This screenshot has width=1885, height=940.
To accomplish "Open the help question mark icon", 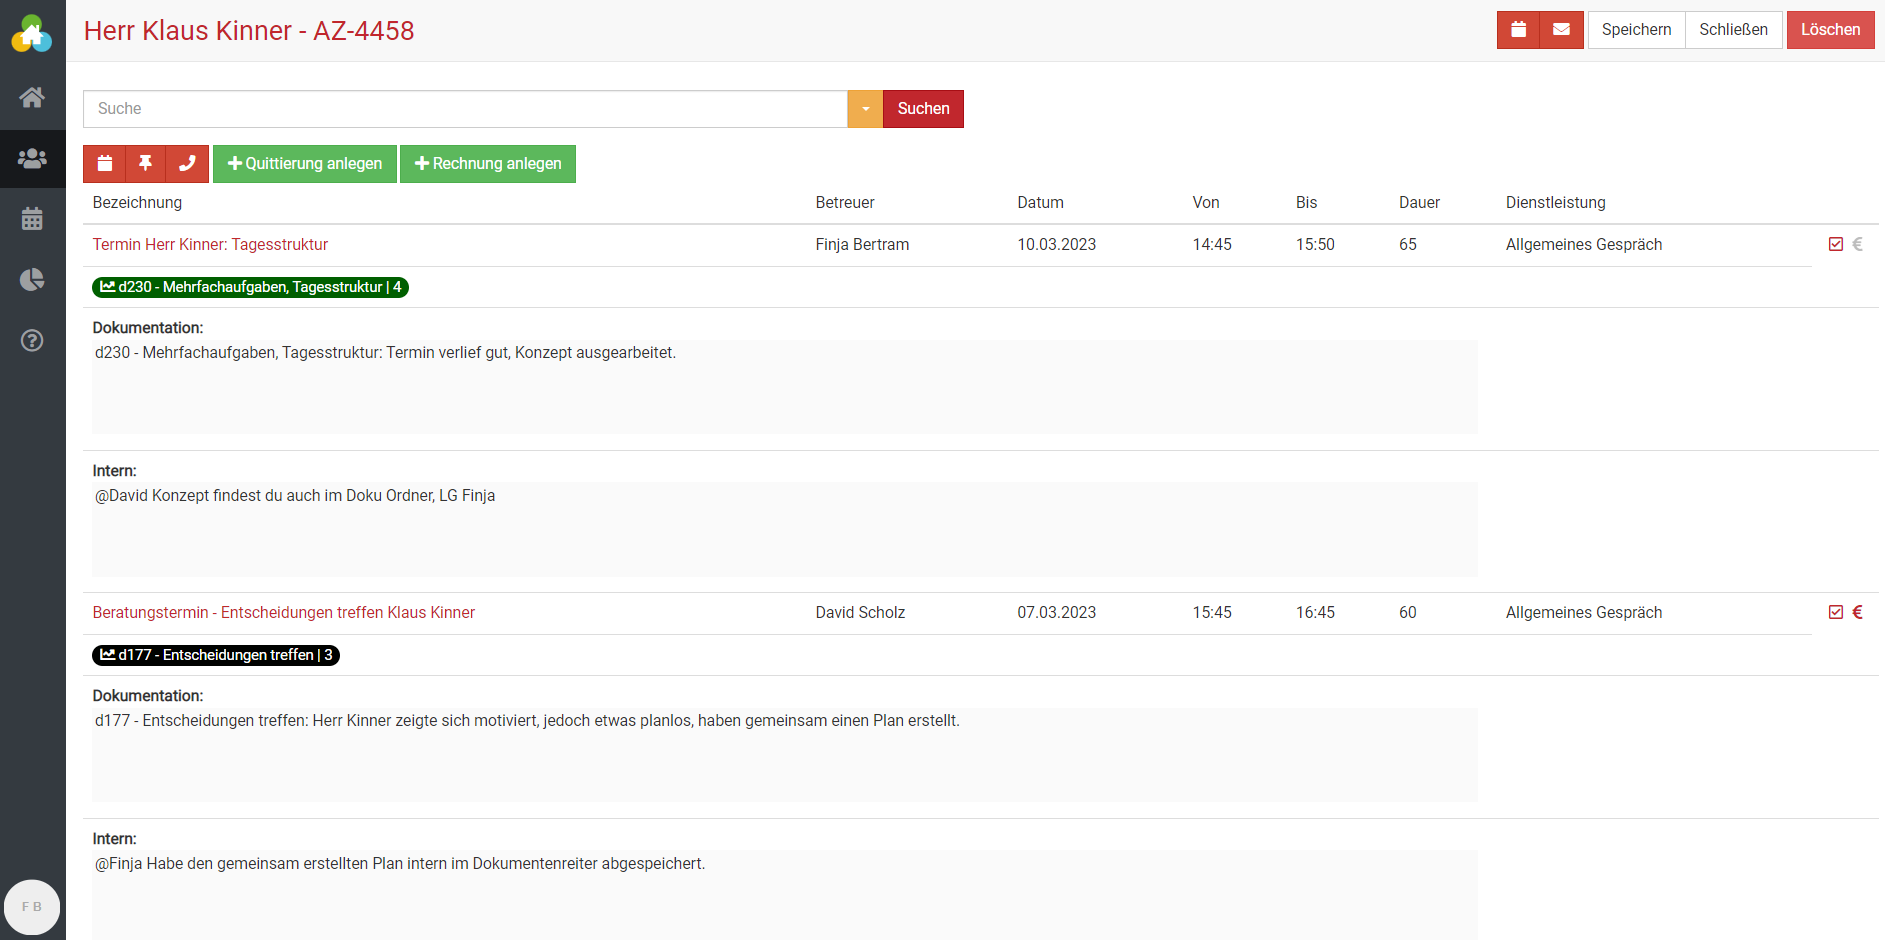I will click(x=32, y=341).
